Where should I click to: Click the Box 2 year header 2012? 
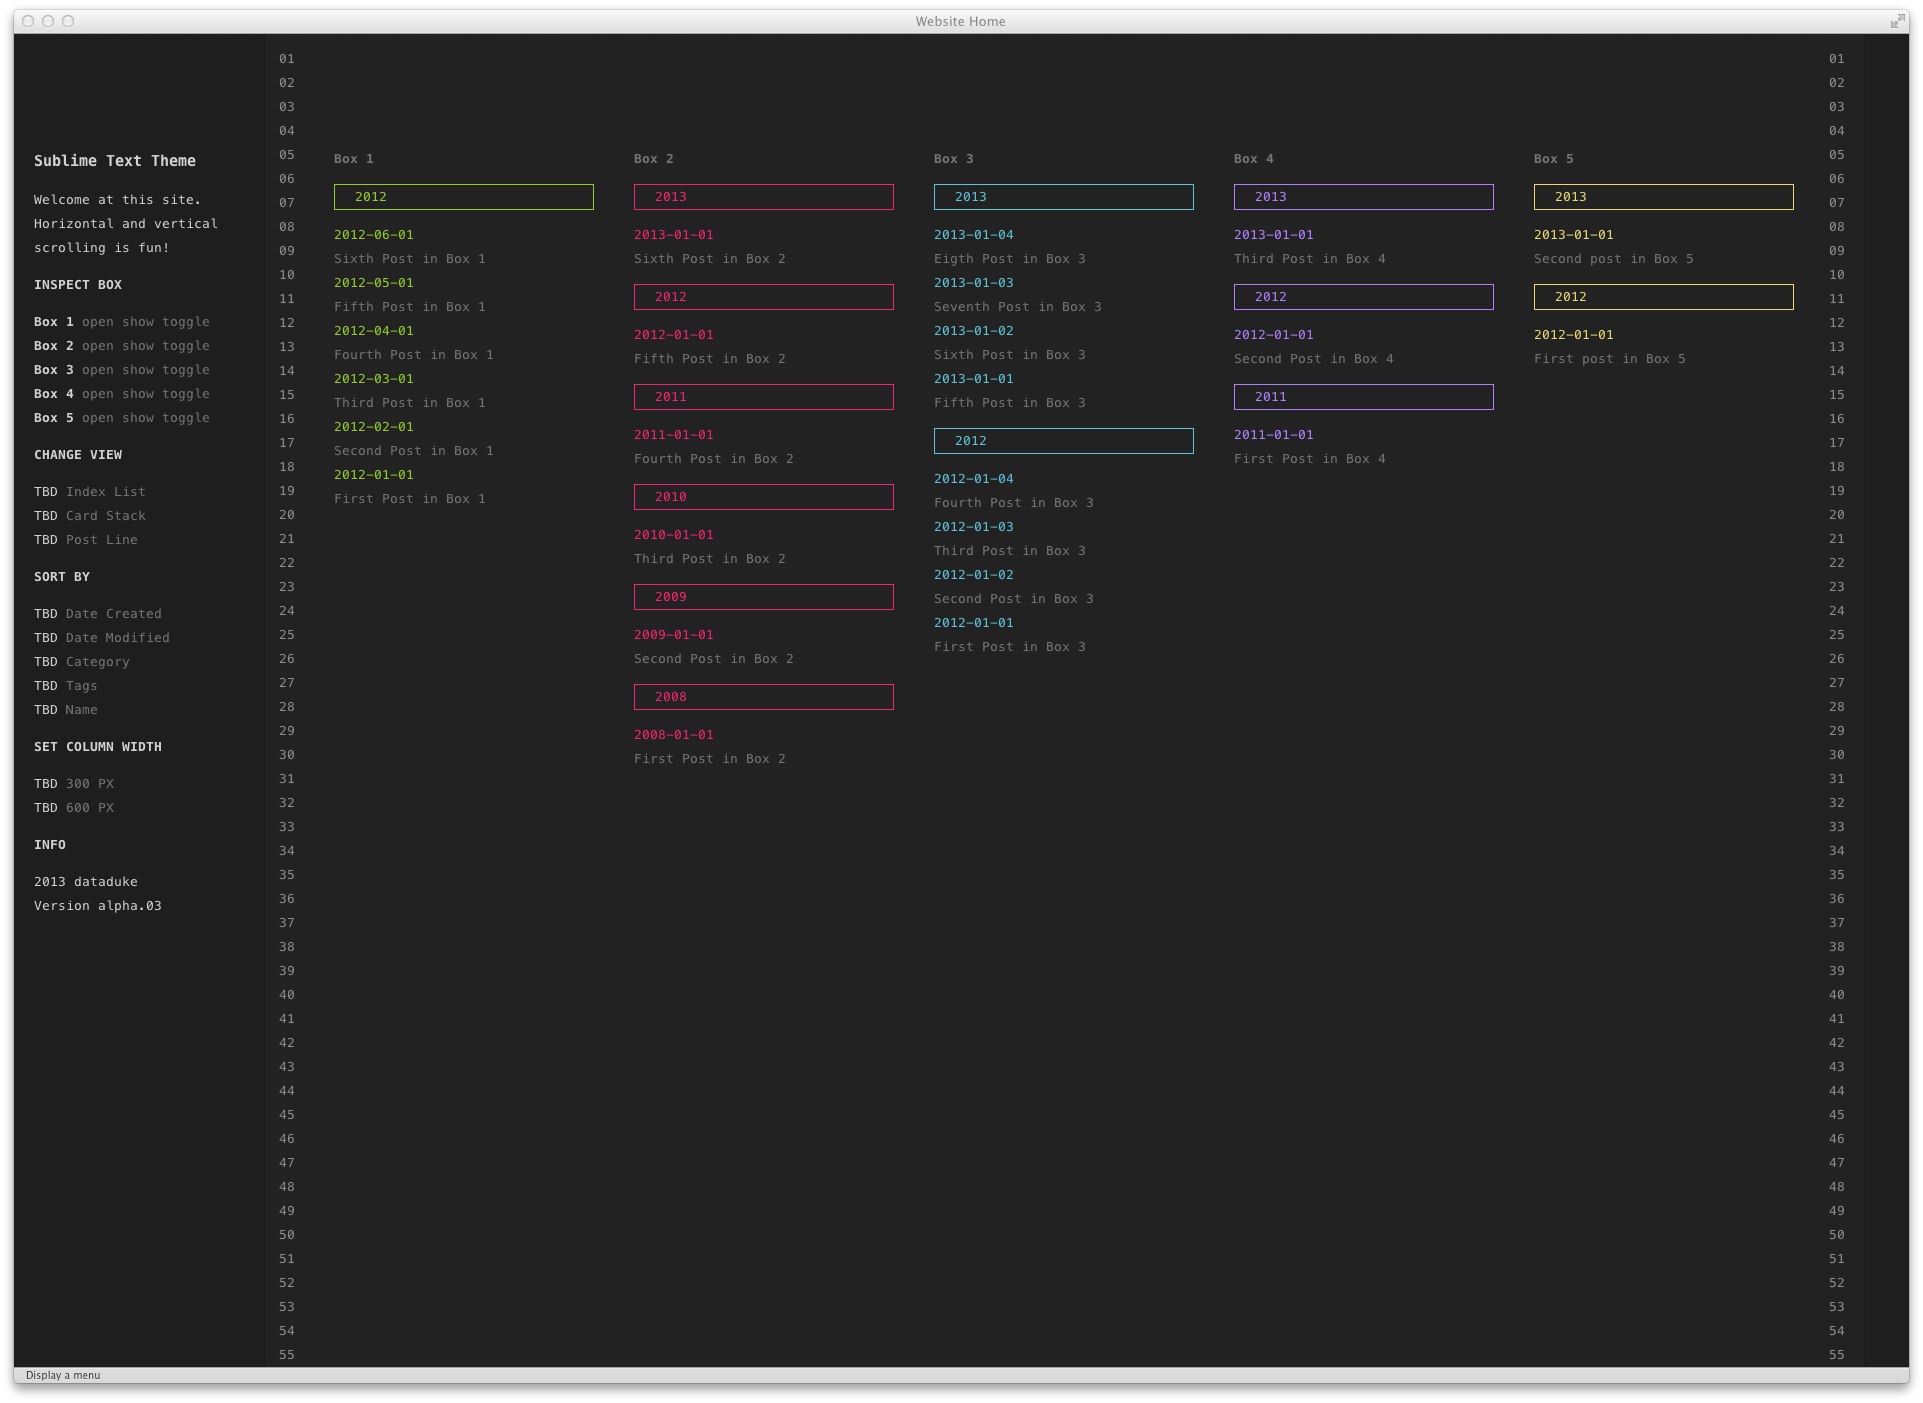coord(763,296)
